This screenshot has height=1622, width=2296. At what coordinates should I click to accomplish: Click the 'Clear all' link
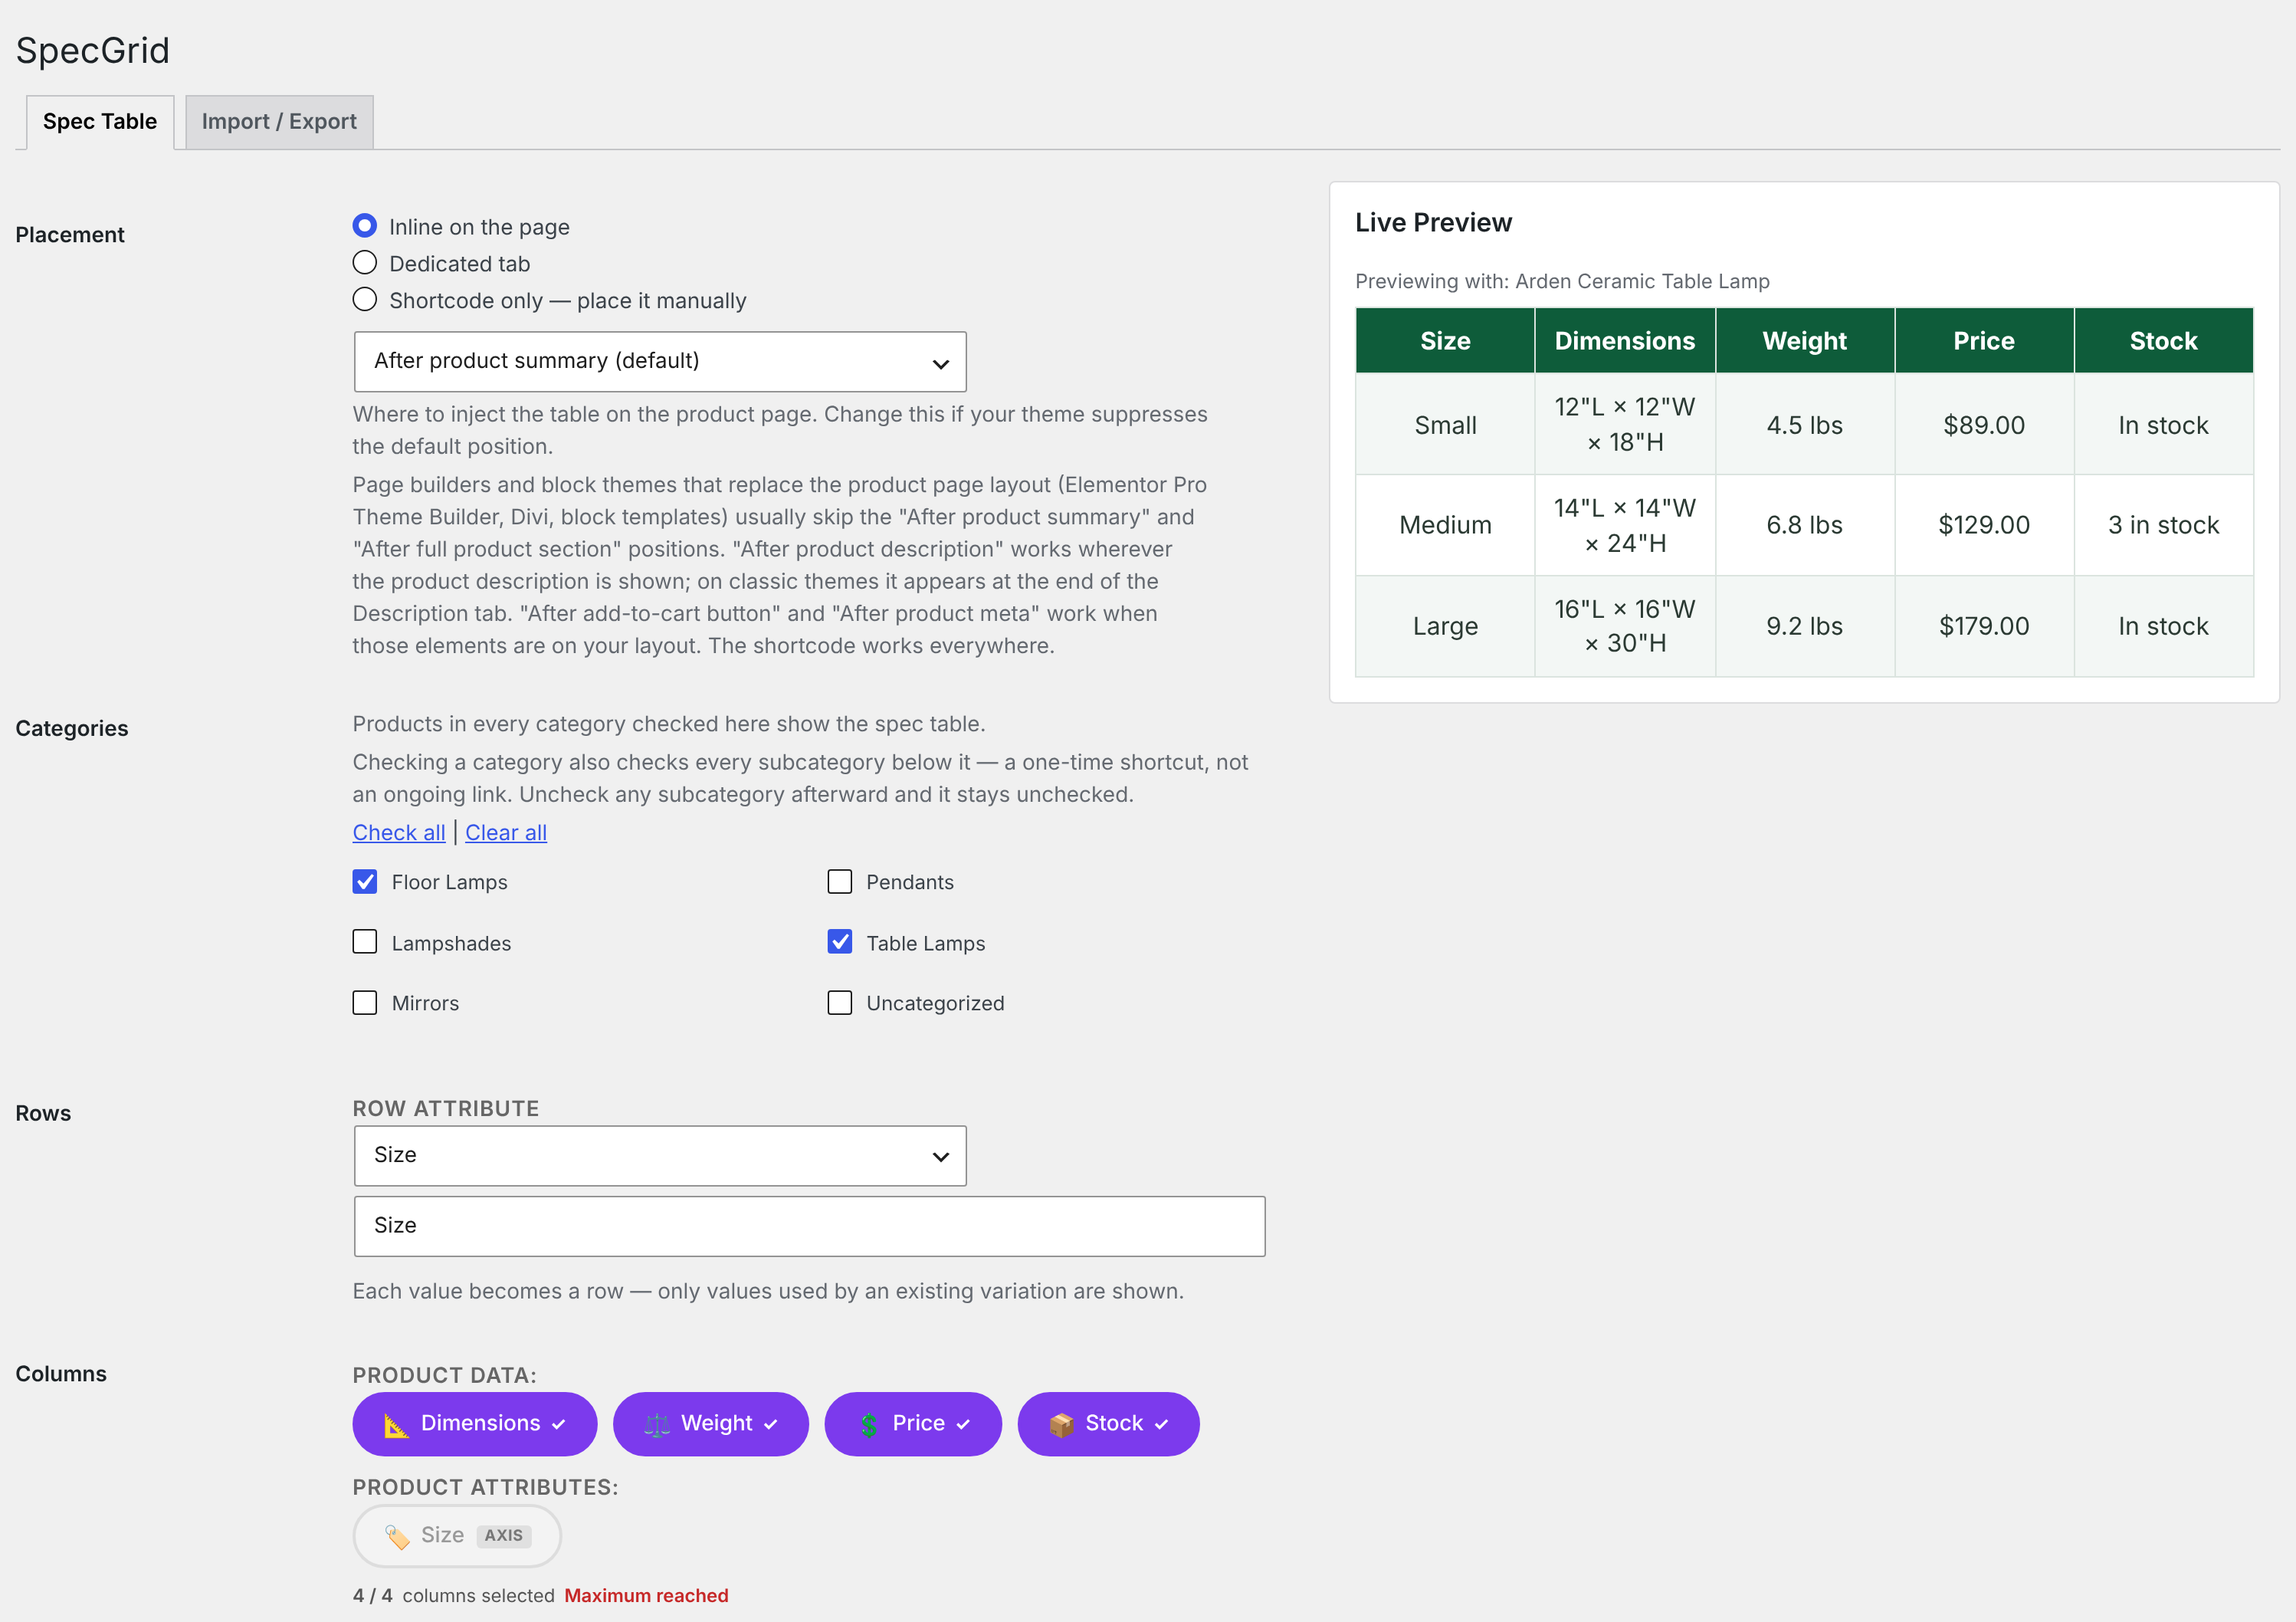coord(506,833)
